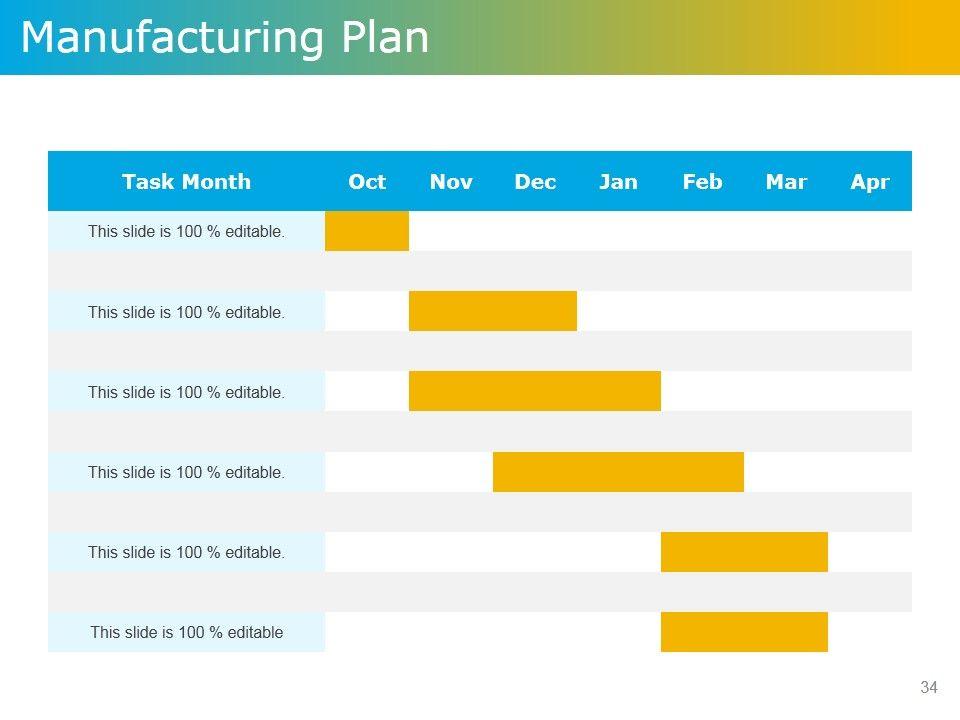Click the slide number 34
This screenshot has width=960, height=720.
pos(929,687)
